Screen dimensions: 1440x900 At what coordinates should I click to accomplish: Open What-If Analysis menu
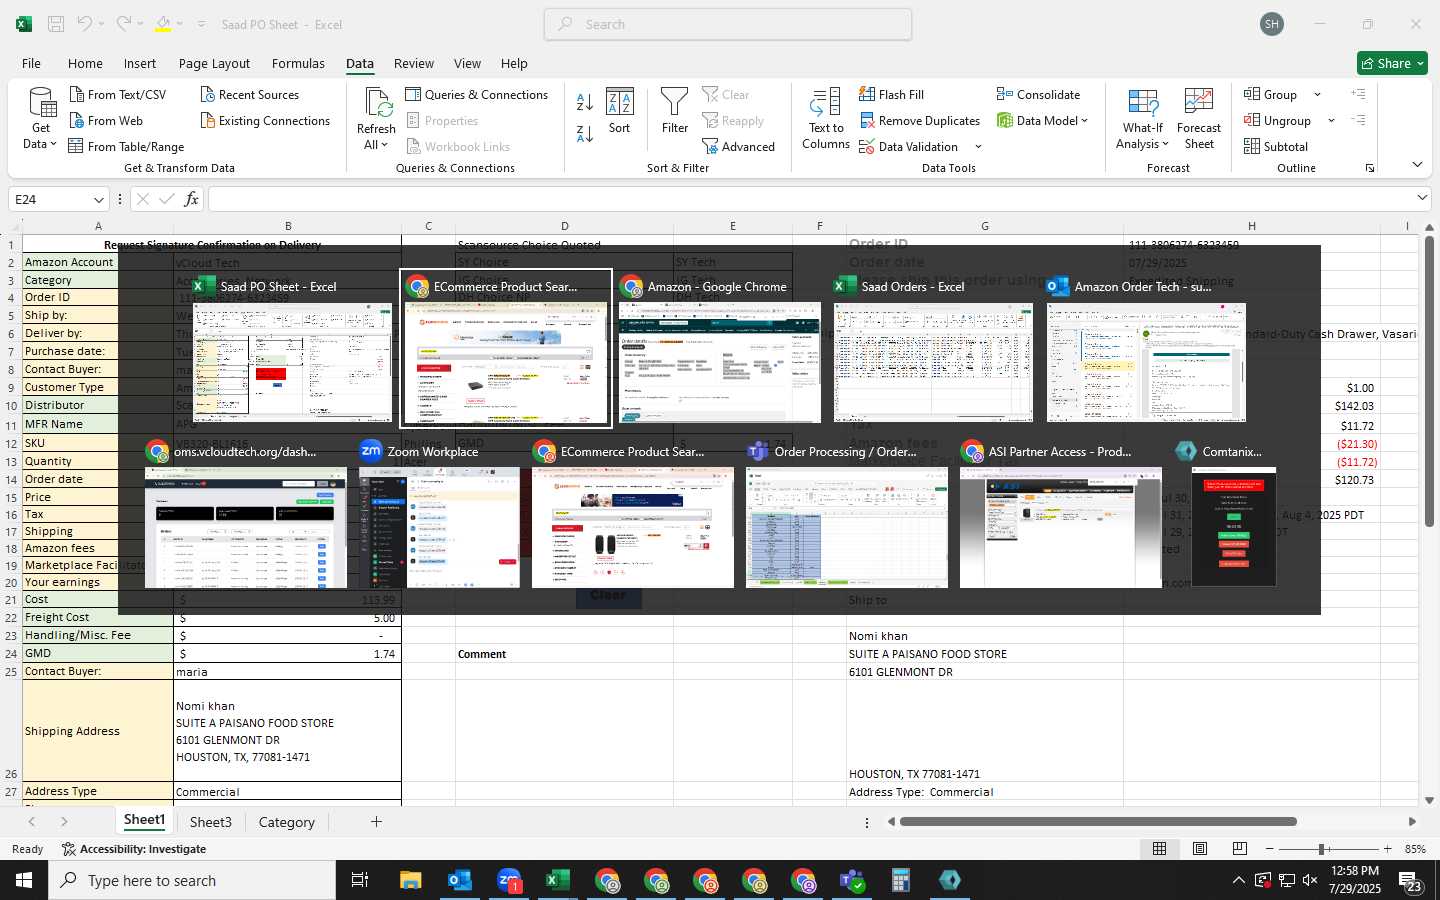click(x=1142, y=118)
